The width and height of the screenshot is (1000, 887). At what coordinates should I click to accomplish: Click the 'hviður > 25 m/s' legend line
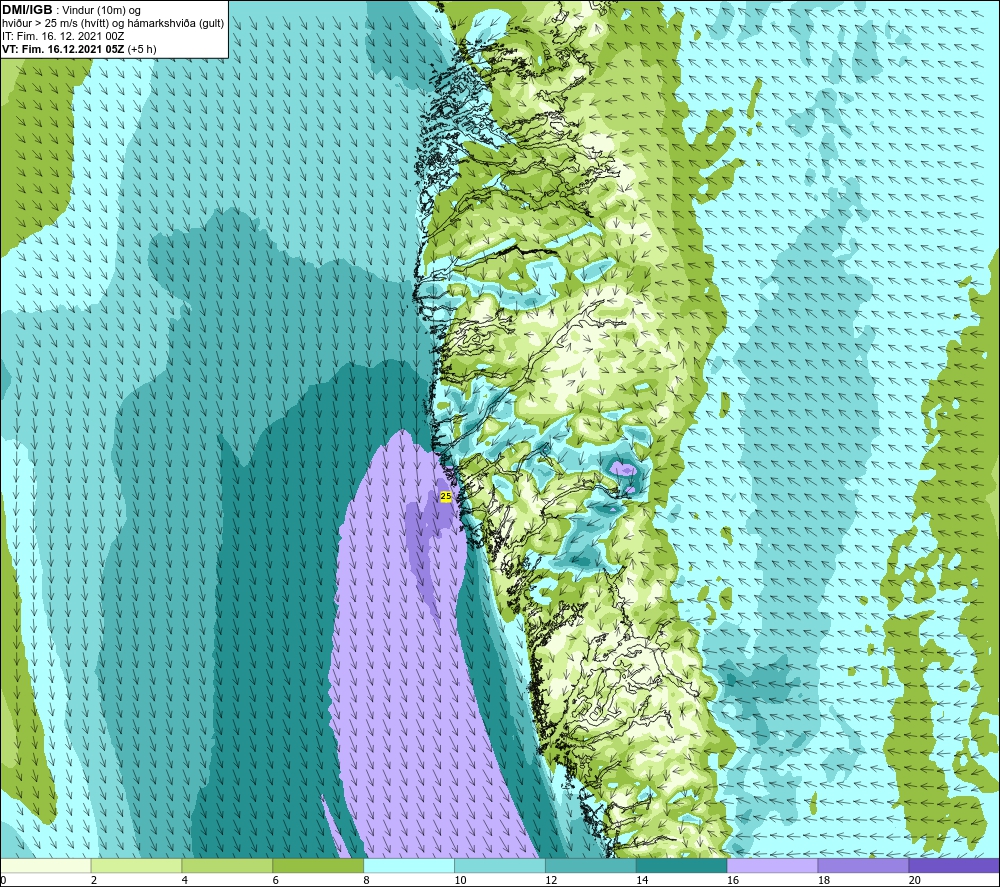click(x=113, y=24)
